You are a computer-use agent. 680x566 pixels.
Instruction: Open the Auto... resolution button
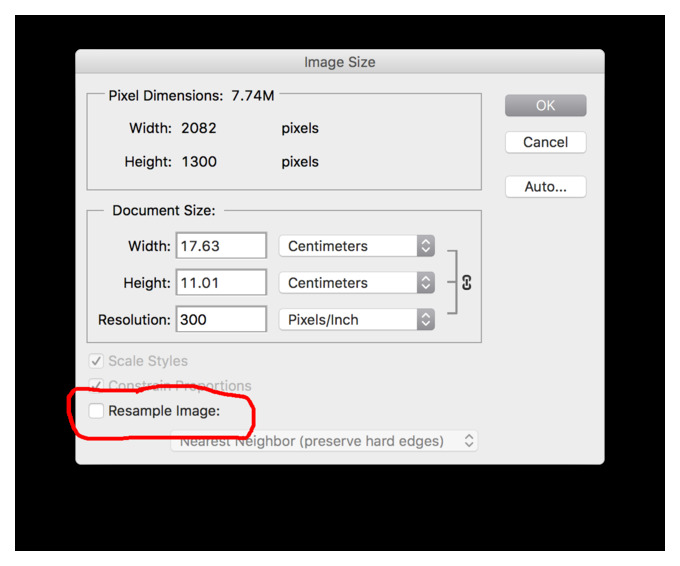[x=546, y=186]
